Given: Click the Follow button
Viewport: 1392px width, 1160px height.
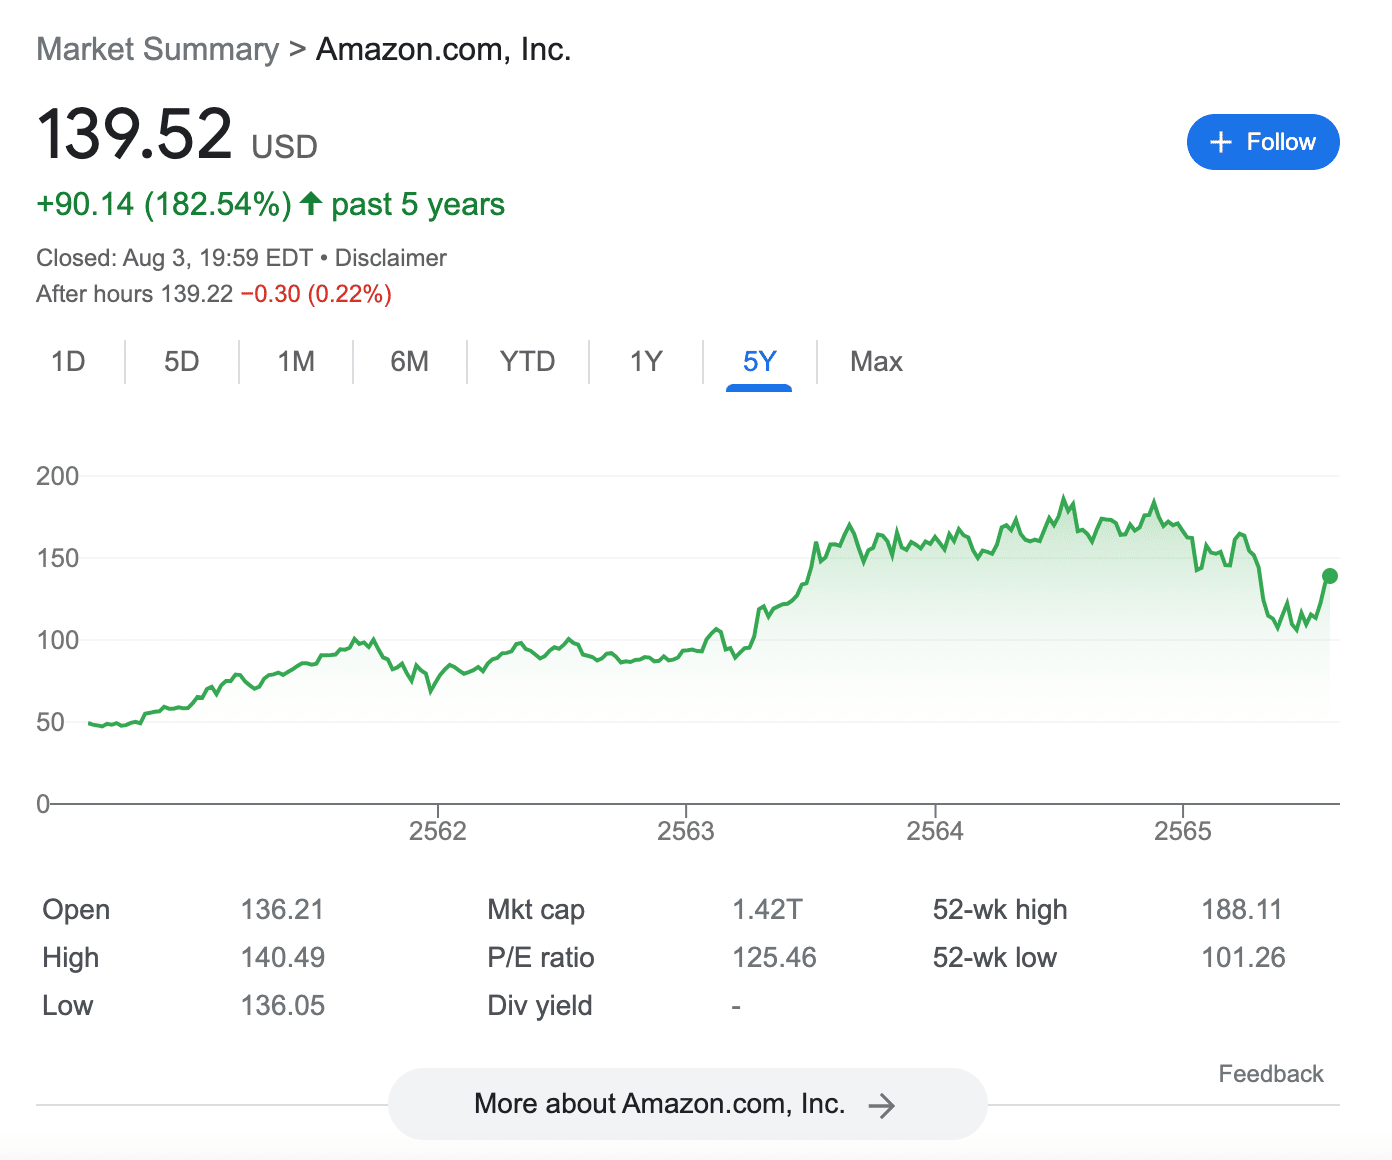Looking at the screenshot, I should pyautogui.click(x=1262, y=142).
